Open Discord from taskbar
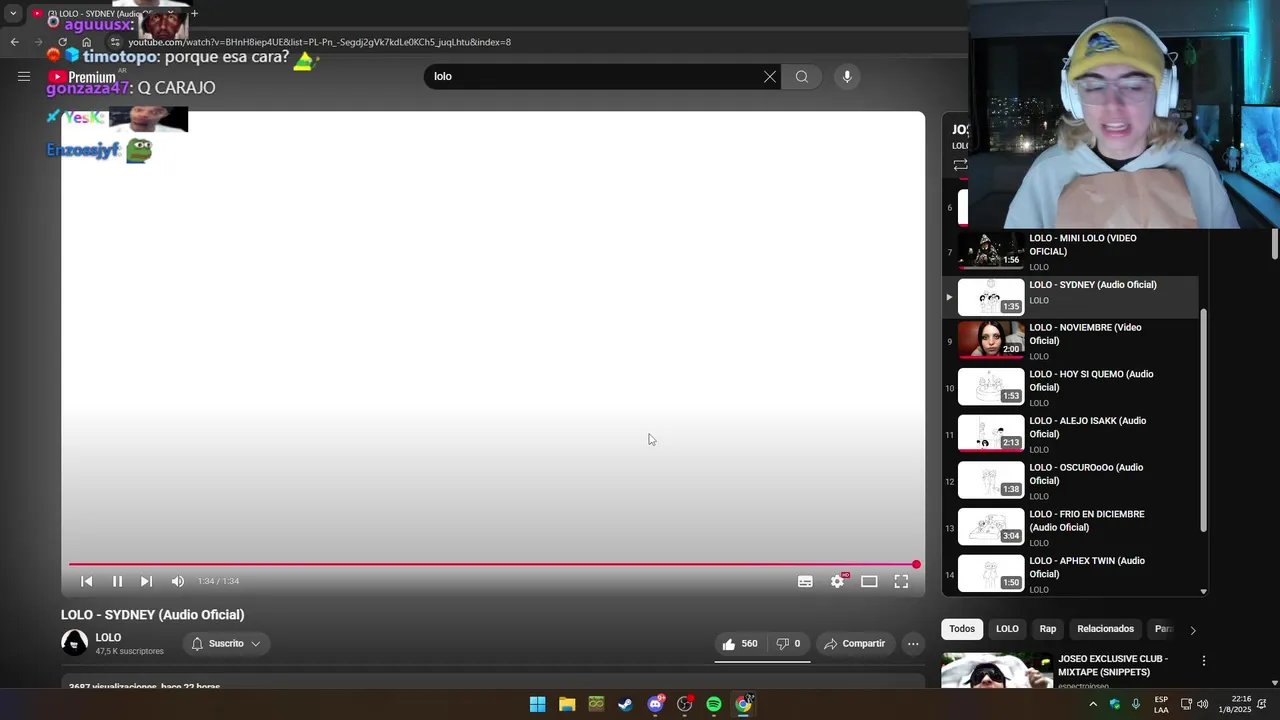 pyautogui.click(x=655, y=704)
